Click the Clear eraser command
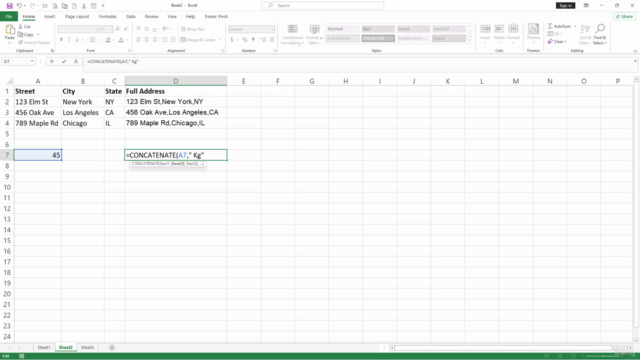The height and width of the screenshot is (360, 640). [557, 42]
